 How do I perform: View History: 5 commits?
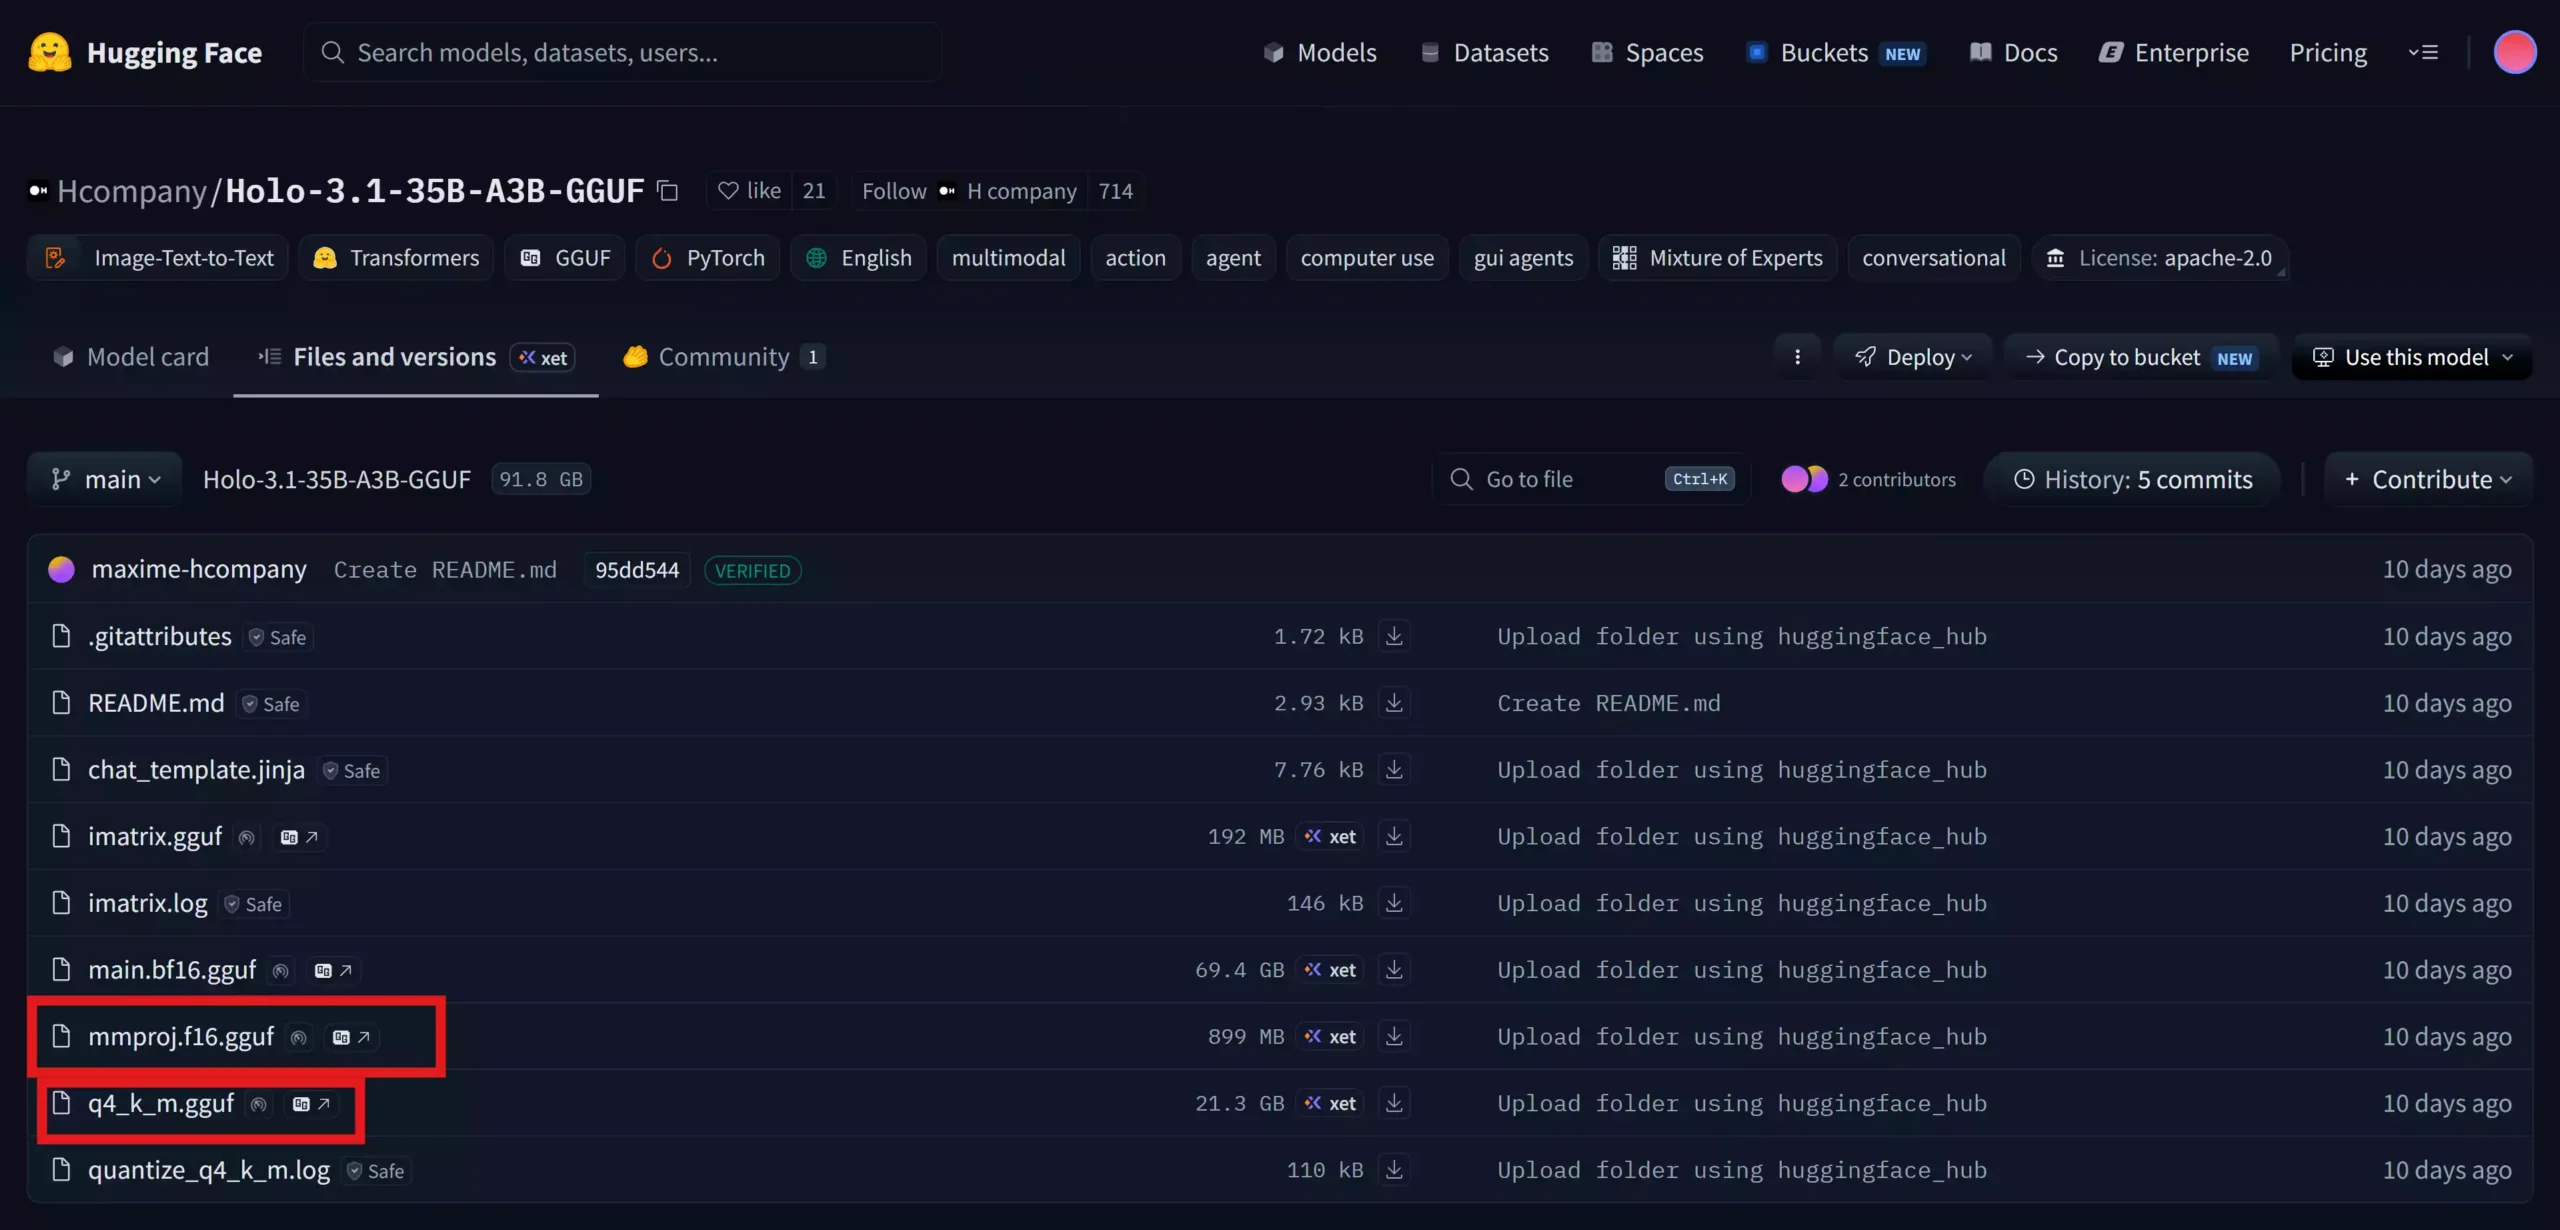2132,479
